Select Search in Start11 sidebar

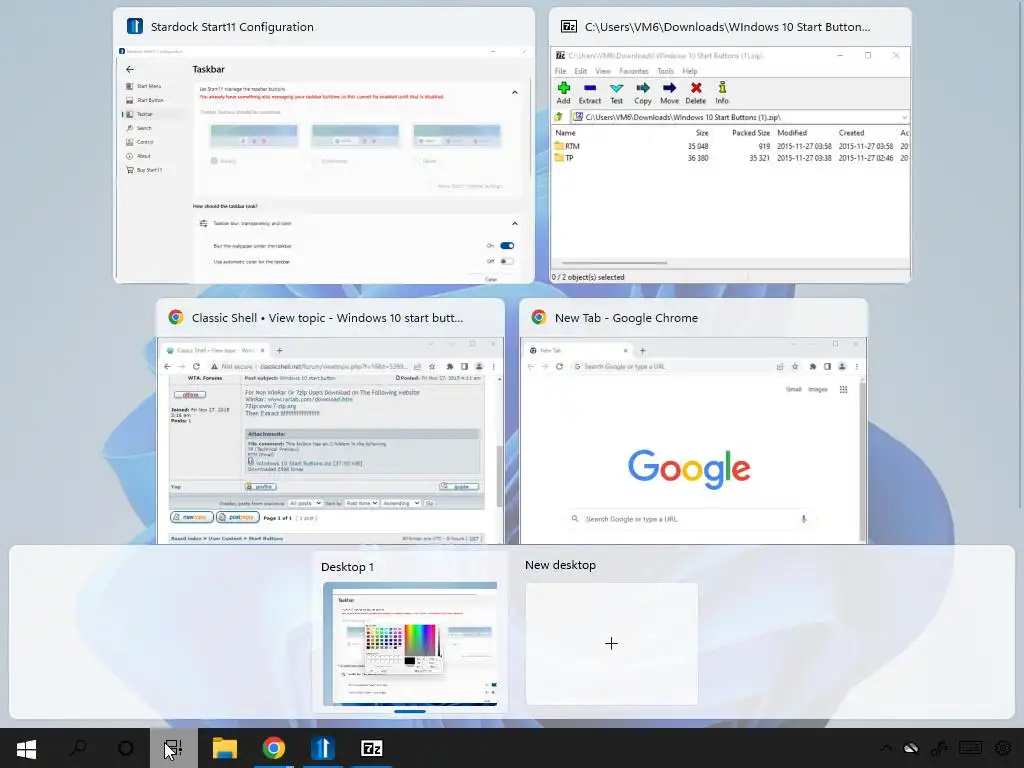coord(144,128)
